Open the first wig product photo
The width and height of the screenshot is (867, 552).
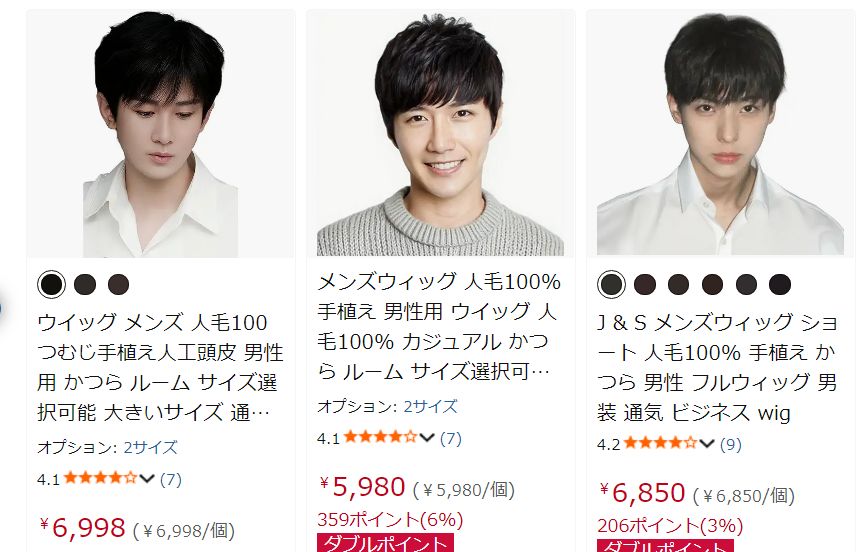point(161,134)
